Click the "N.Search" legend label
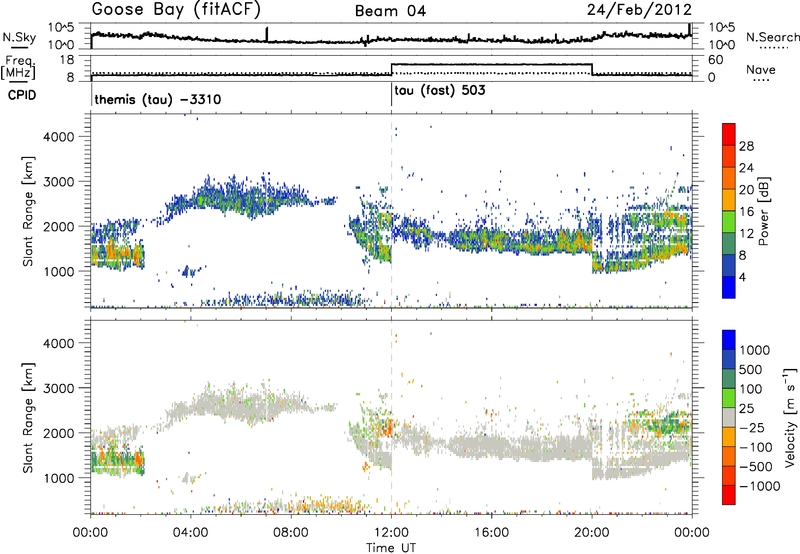The image size is (800, 554). [x=772, y=37]
